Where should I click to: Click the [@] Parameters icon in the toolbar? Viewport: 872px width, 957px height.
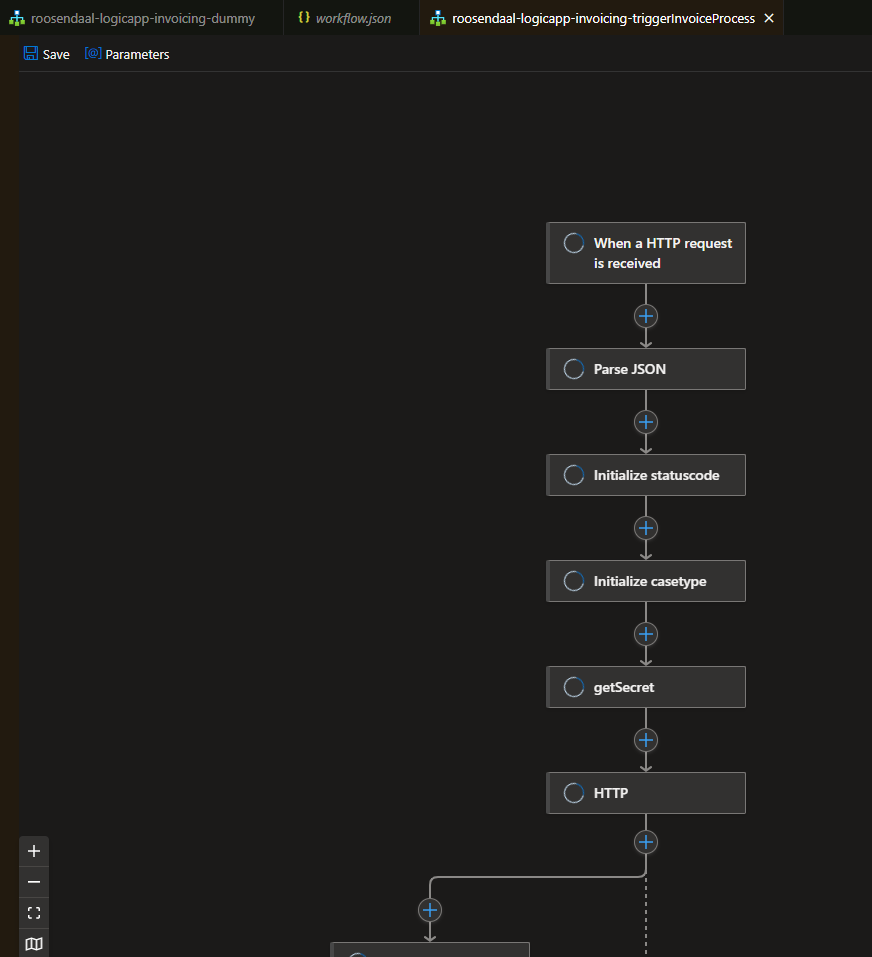click(94, 53)
